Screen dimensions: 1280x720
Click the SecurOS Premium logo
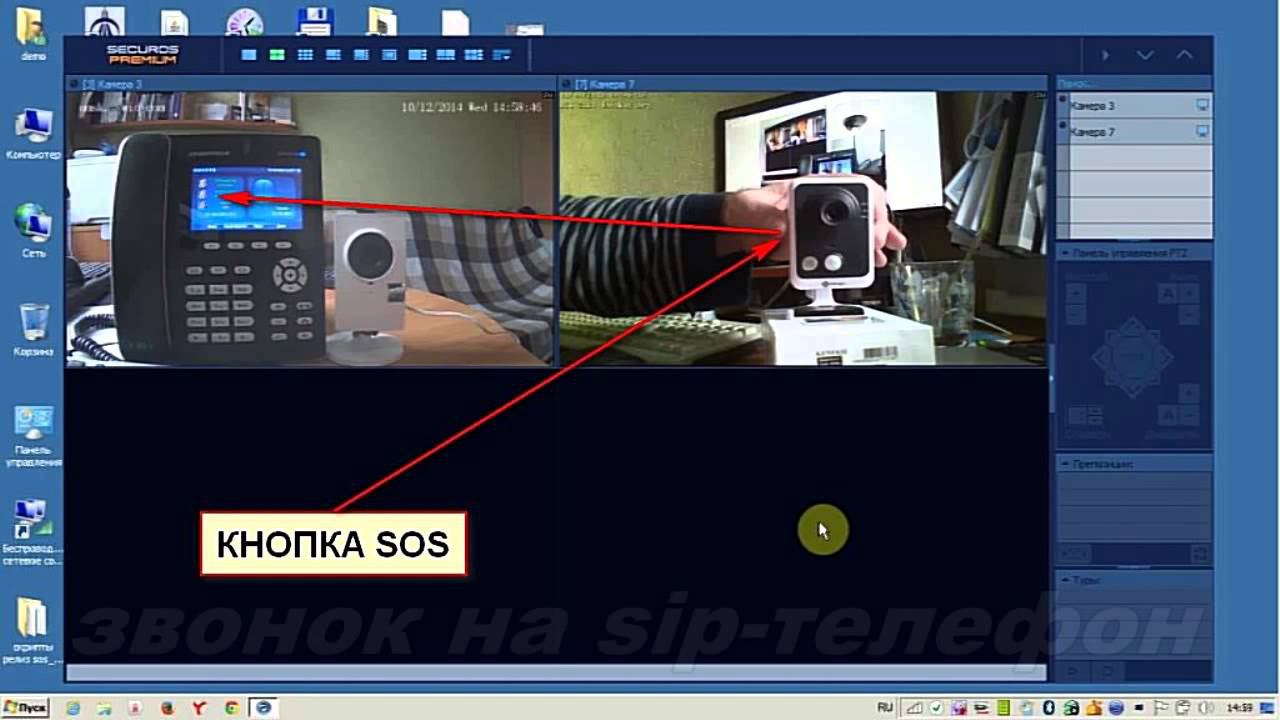143,54
